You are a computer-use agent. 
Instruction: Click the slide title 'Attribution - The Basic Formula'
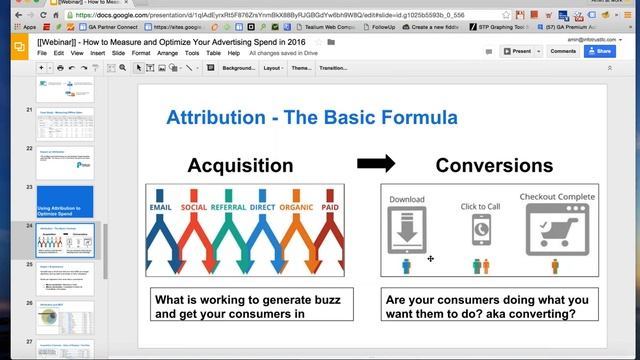(312, 118)
